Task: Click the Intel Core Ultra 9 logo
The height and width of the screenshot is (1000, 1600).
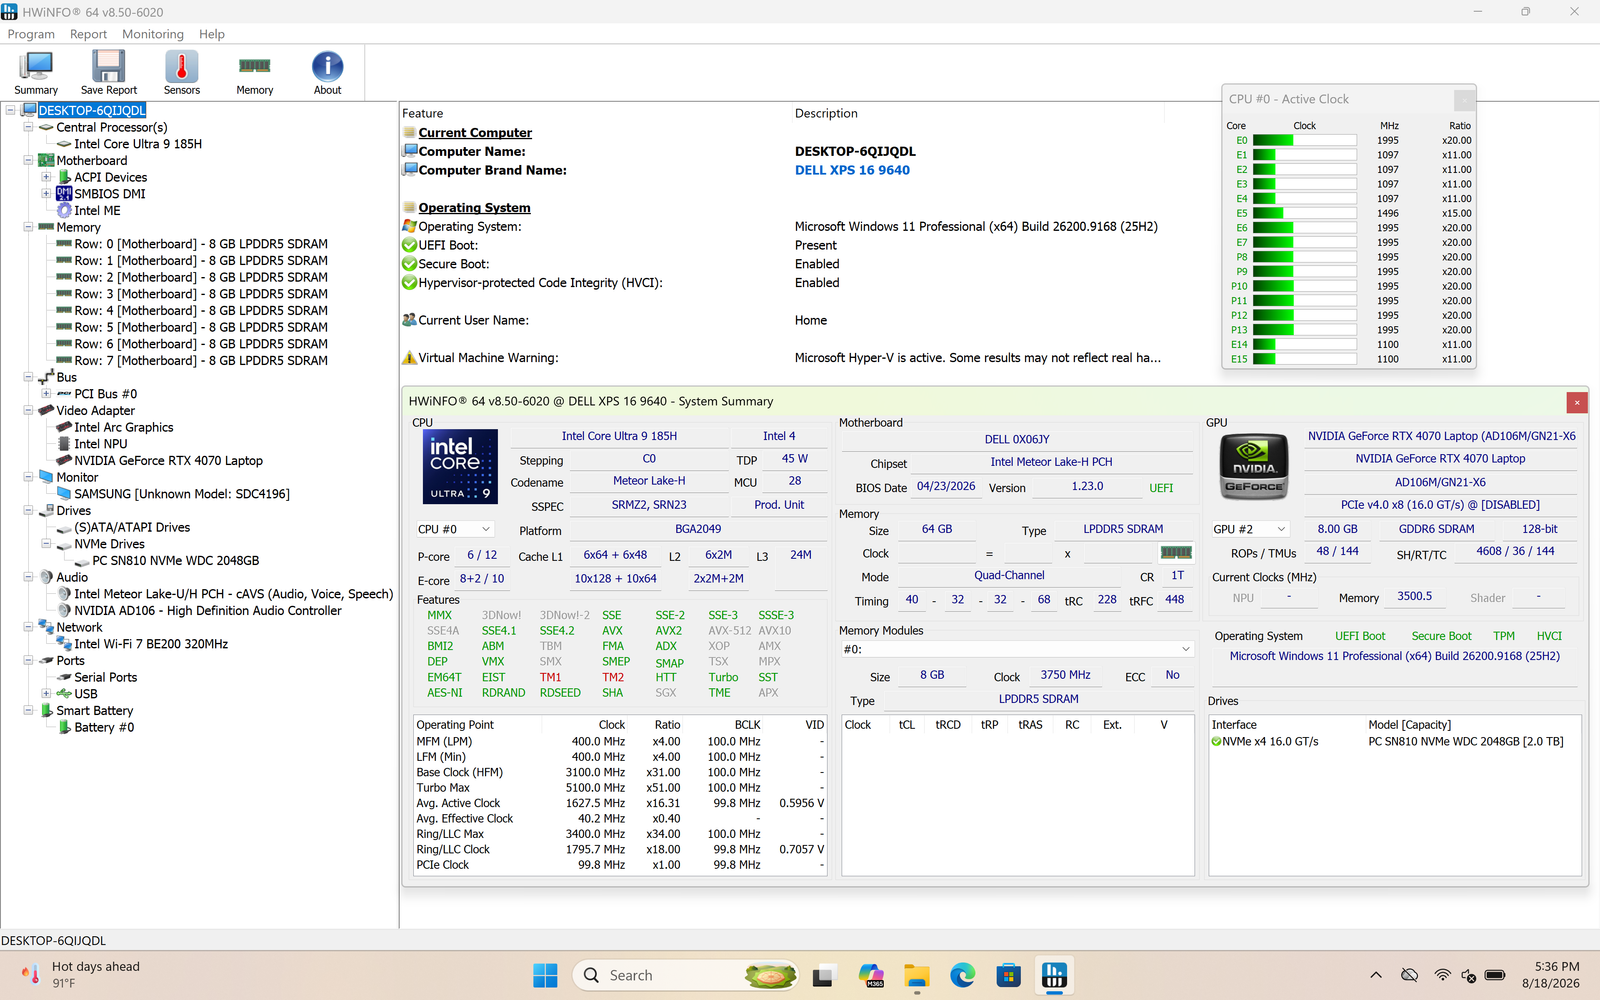Action: [460, 466]
